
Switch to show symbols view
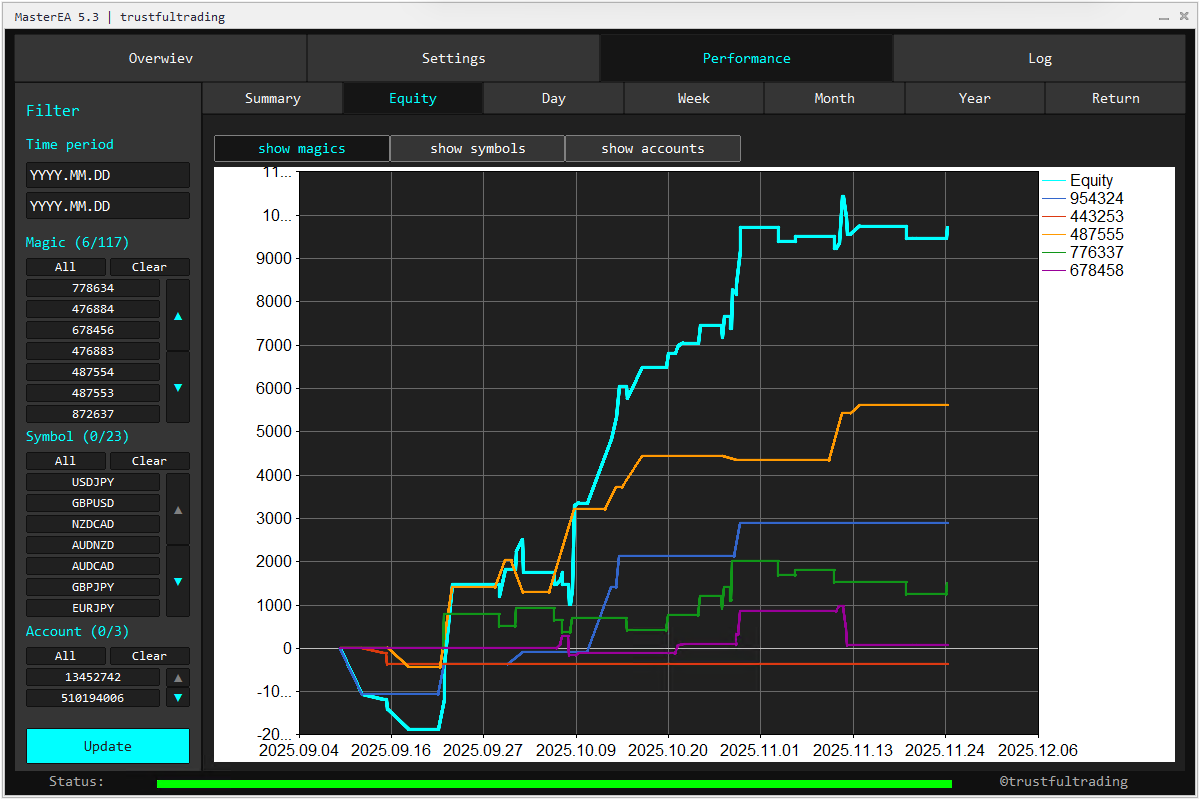pos(477,149)
